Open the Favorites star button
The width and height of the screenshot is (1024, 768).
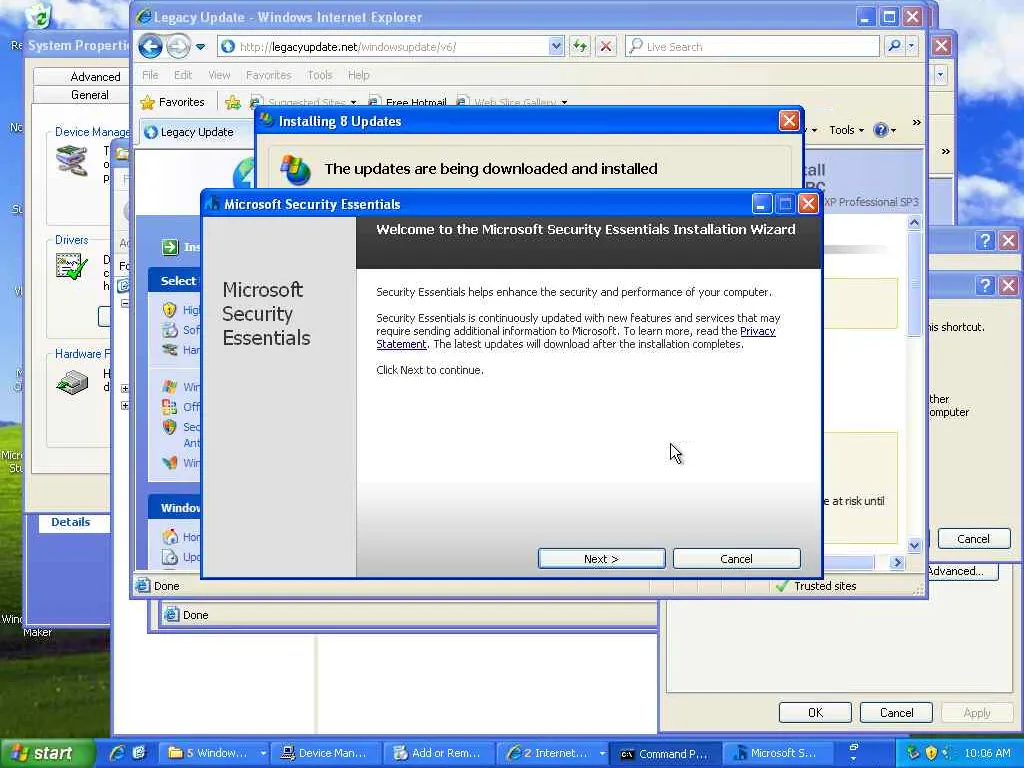pos(173,102)
